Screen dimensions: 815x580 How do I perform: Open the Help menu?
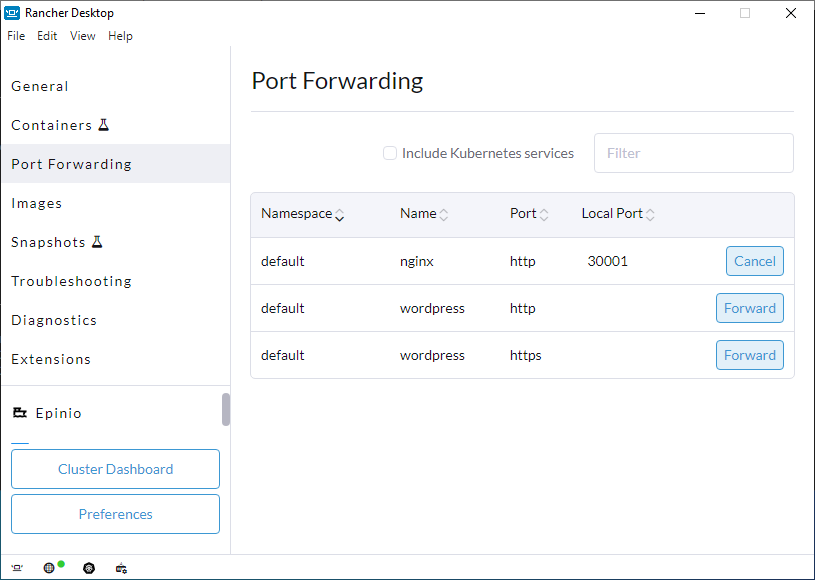coord(121,36)
